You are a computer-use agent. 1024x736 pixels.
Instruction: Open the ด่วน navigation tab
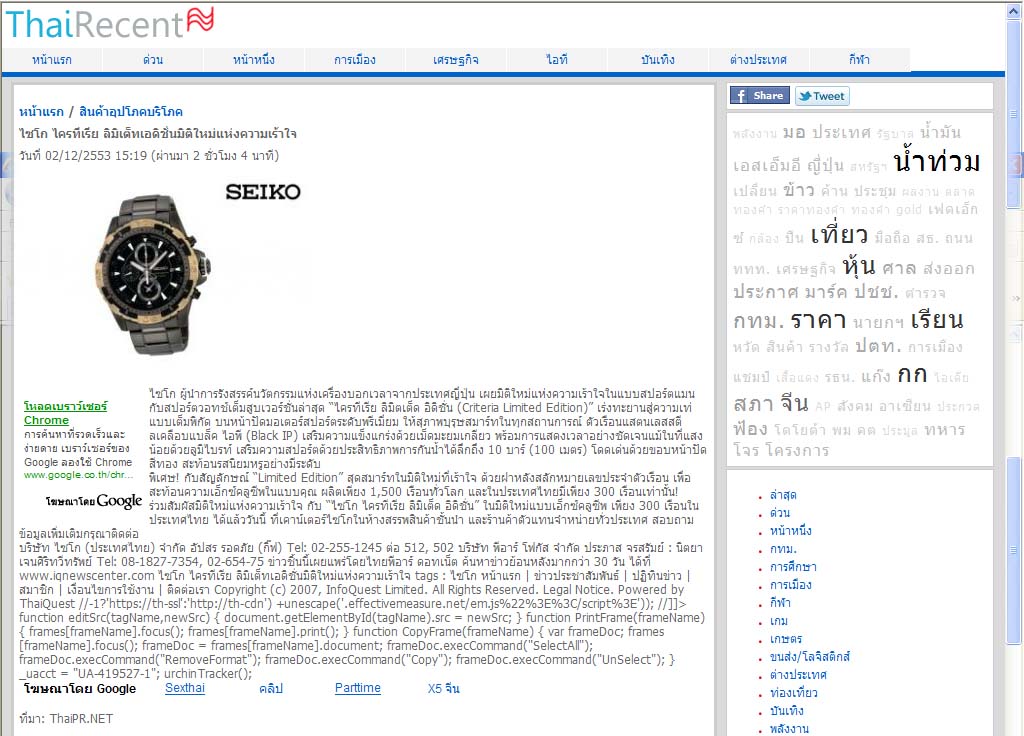[153, 59]
